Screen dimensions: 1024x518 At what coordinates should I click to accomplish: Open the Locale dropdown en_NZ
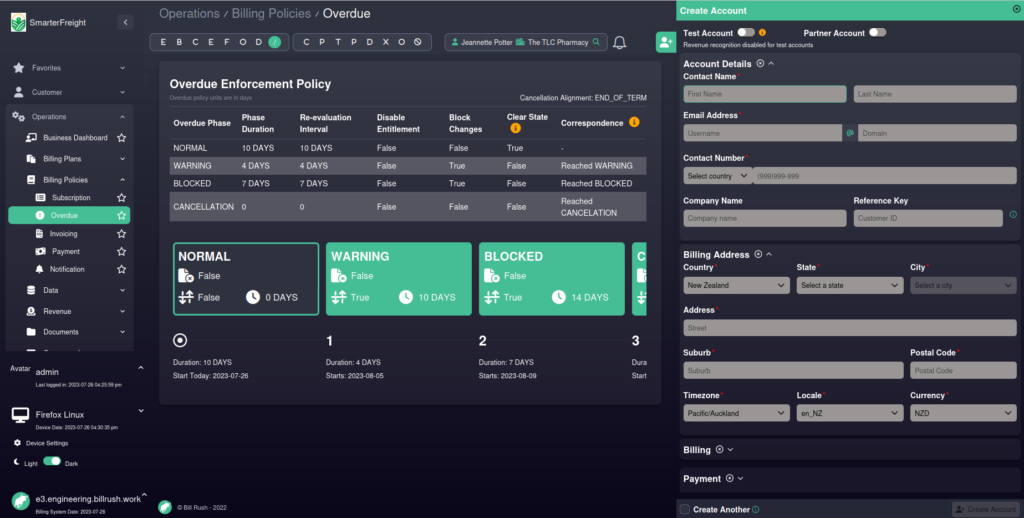point(850,413)
